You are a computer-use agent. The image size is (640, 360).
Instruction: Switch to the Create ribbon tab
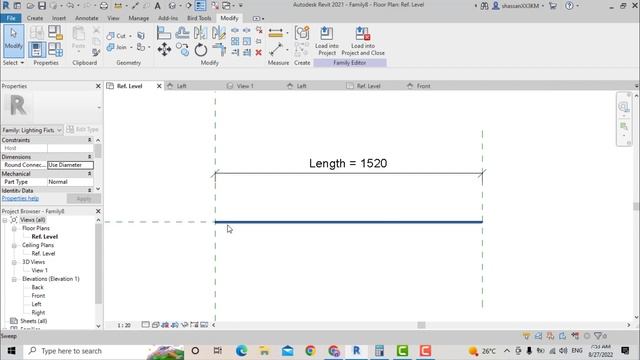tap(35, 18)
